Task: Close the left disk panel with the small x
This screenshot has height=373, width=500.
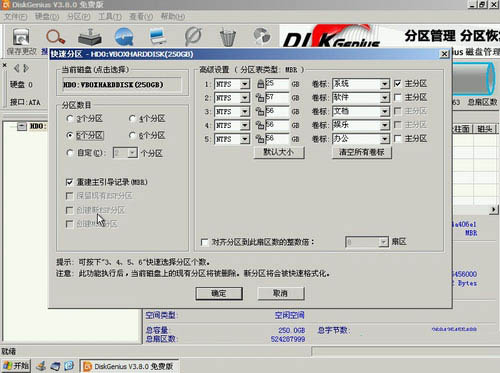Action: pyautogui.click(x=5, y=65)
